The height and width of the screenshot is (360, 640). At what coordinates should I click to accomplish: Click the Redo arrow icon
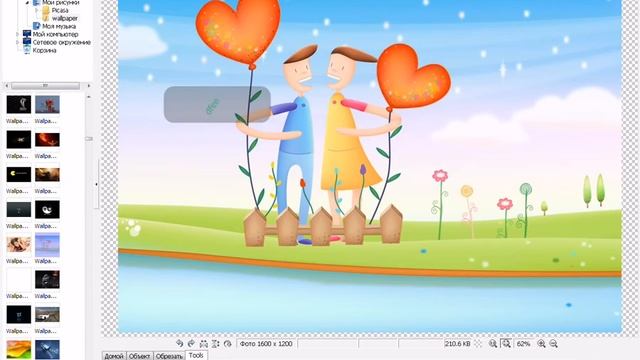pos(191,344)
